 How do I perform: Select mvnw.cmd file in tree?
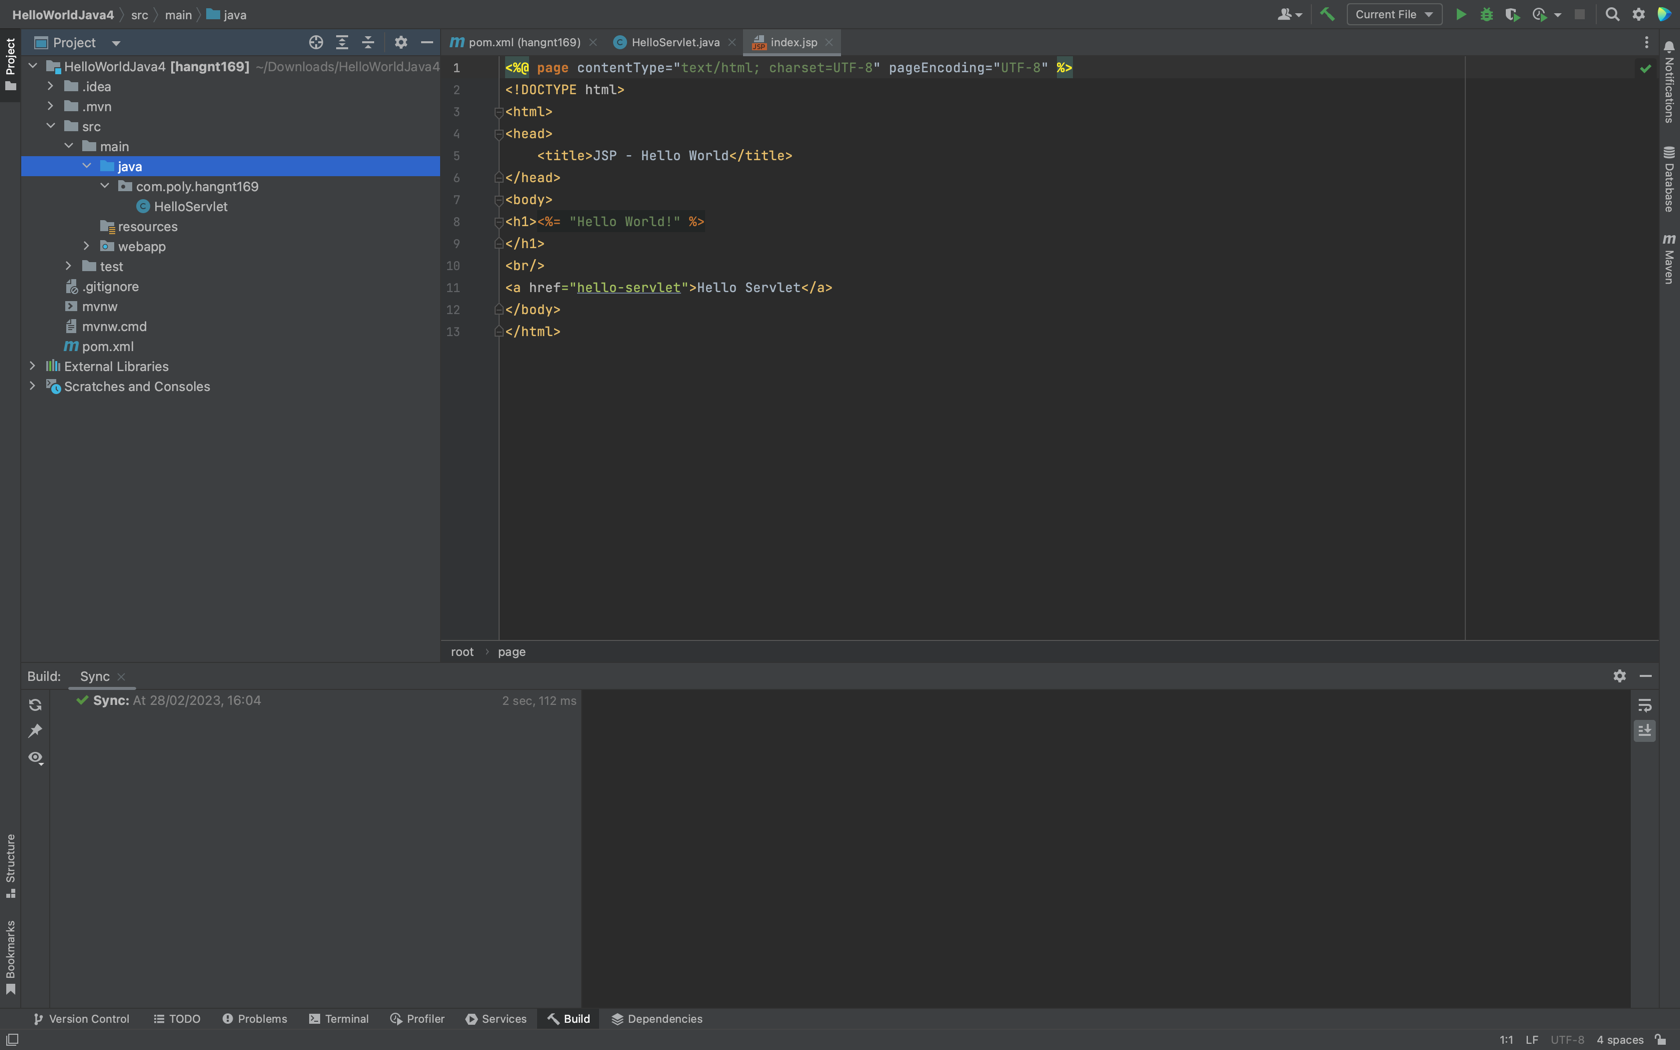[114, 326]
